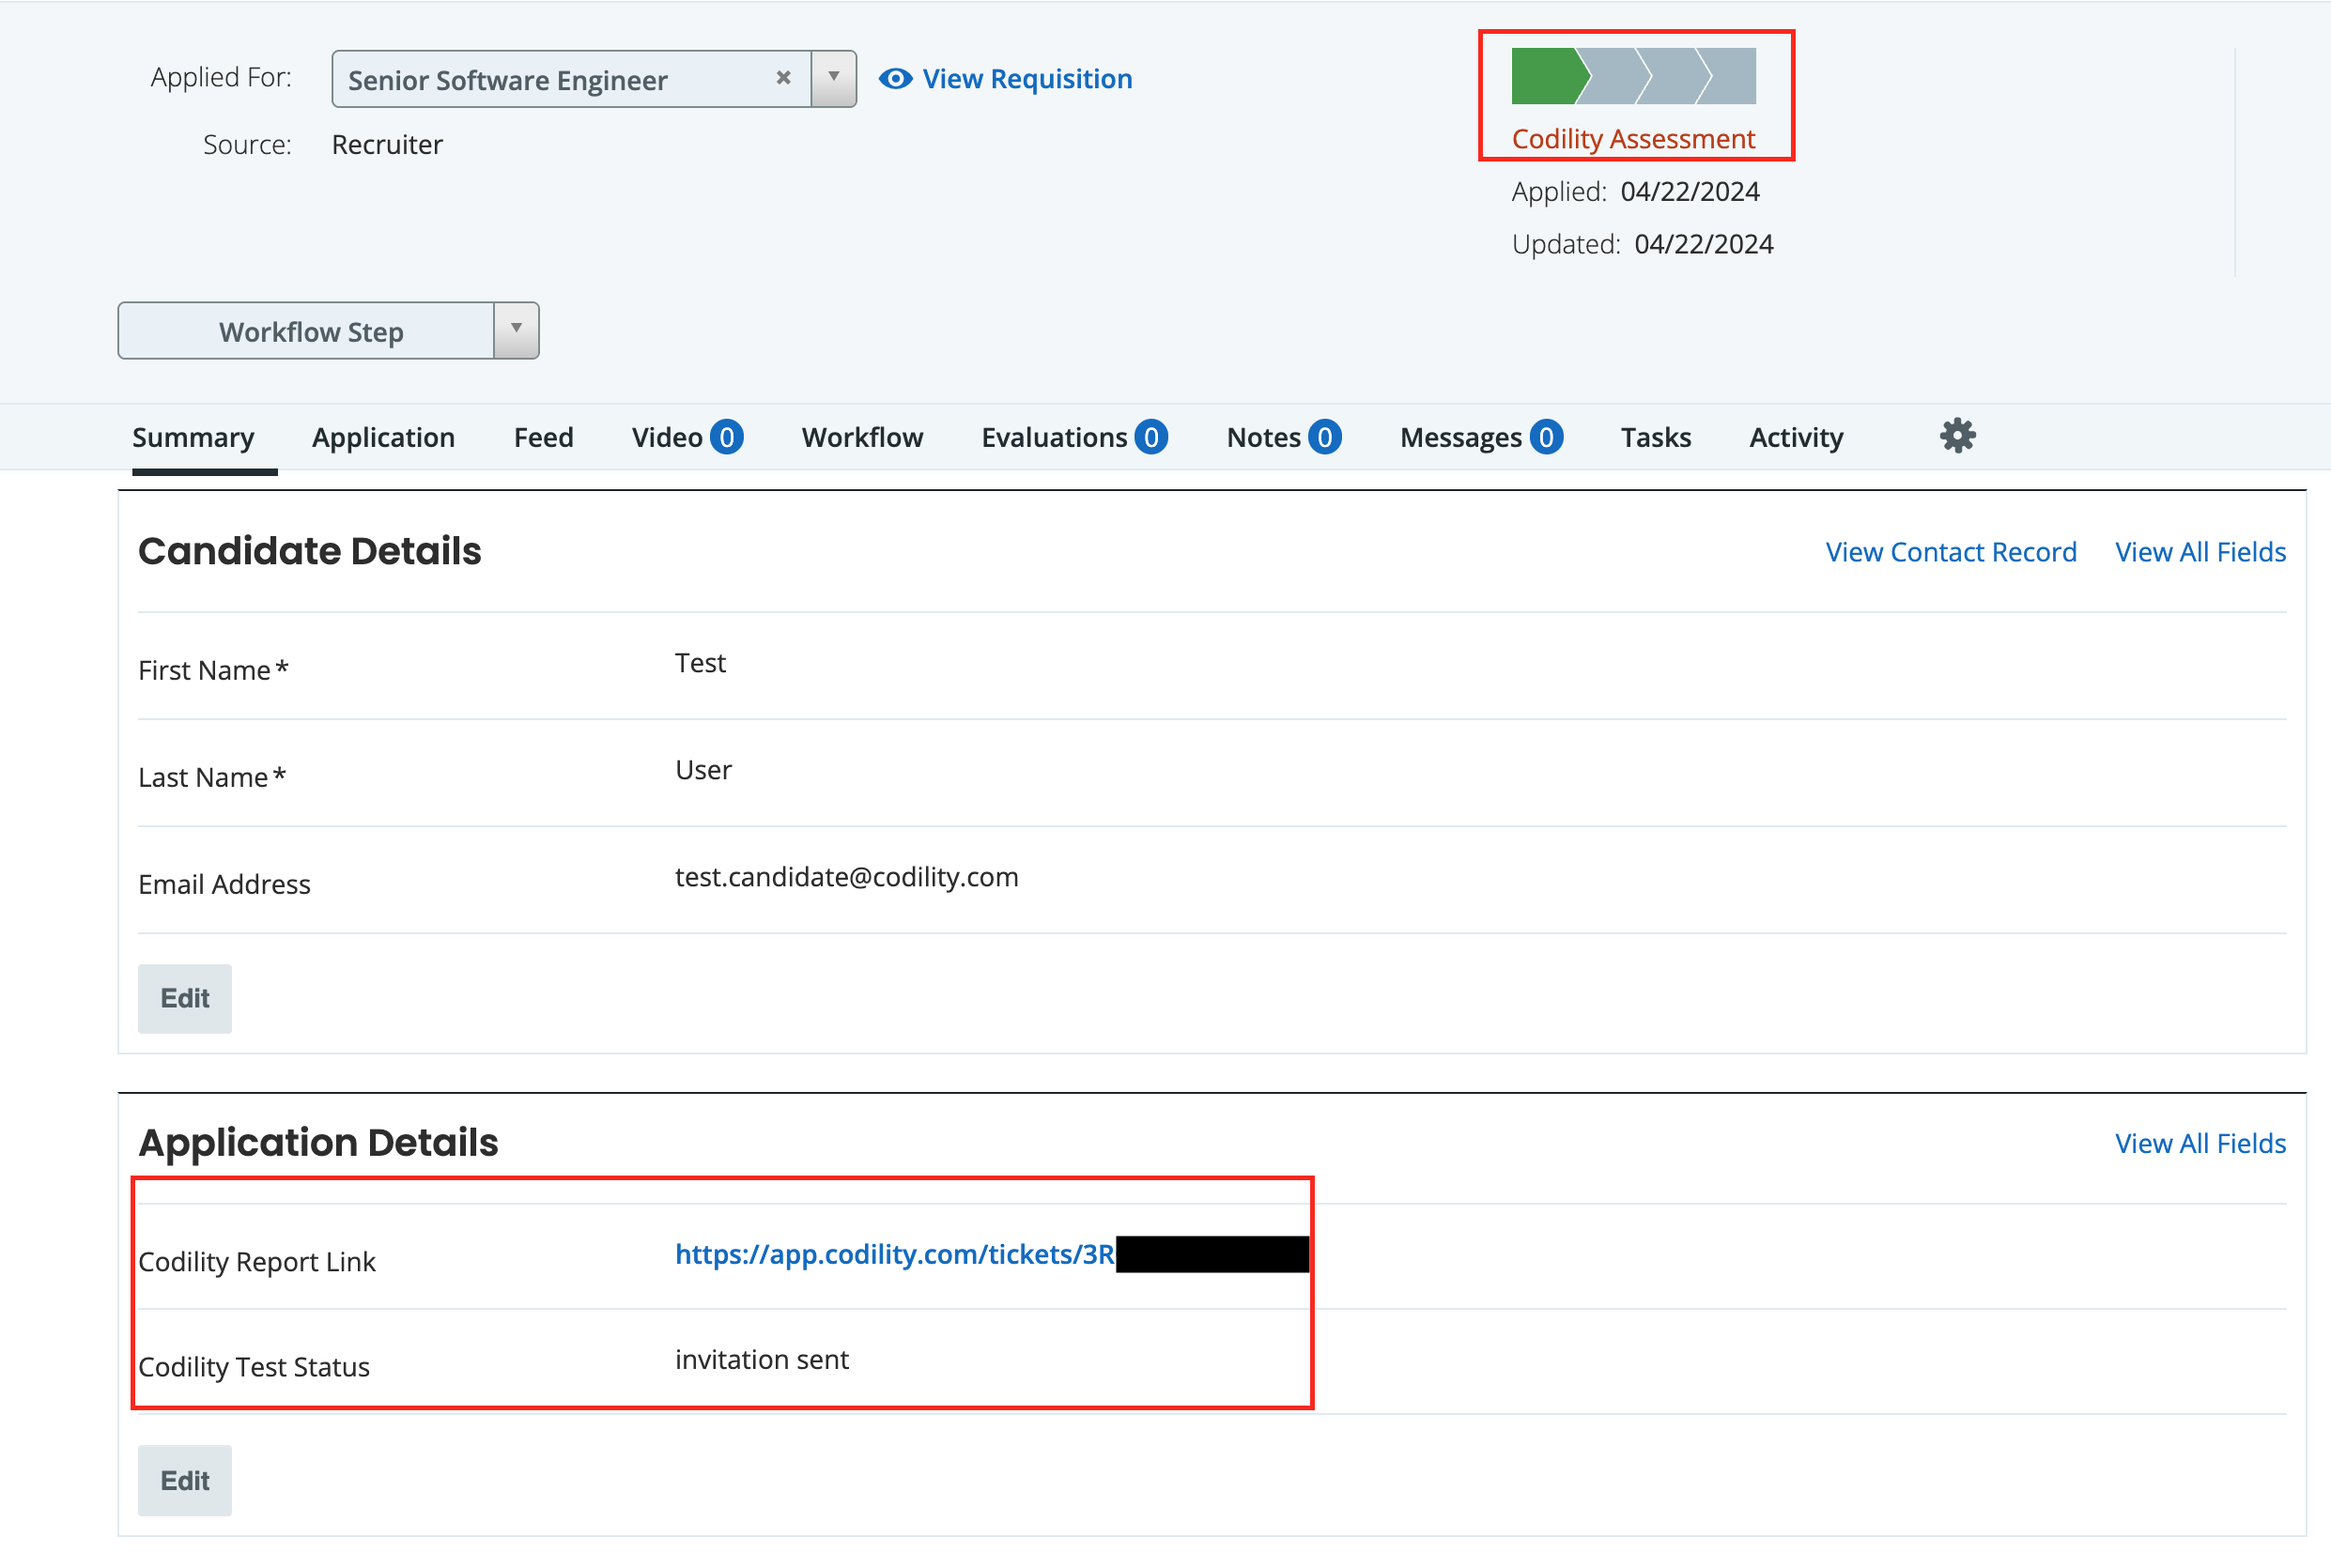Switch to the Application tab

[383, 437]
